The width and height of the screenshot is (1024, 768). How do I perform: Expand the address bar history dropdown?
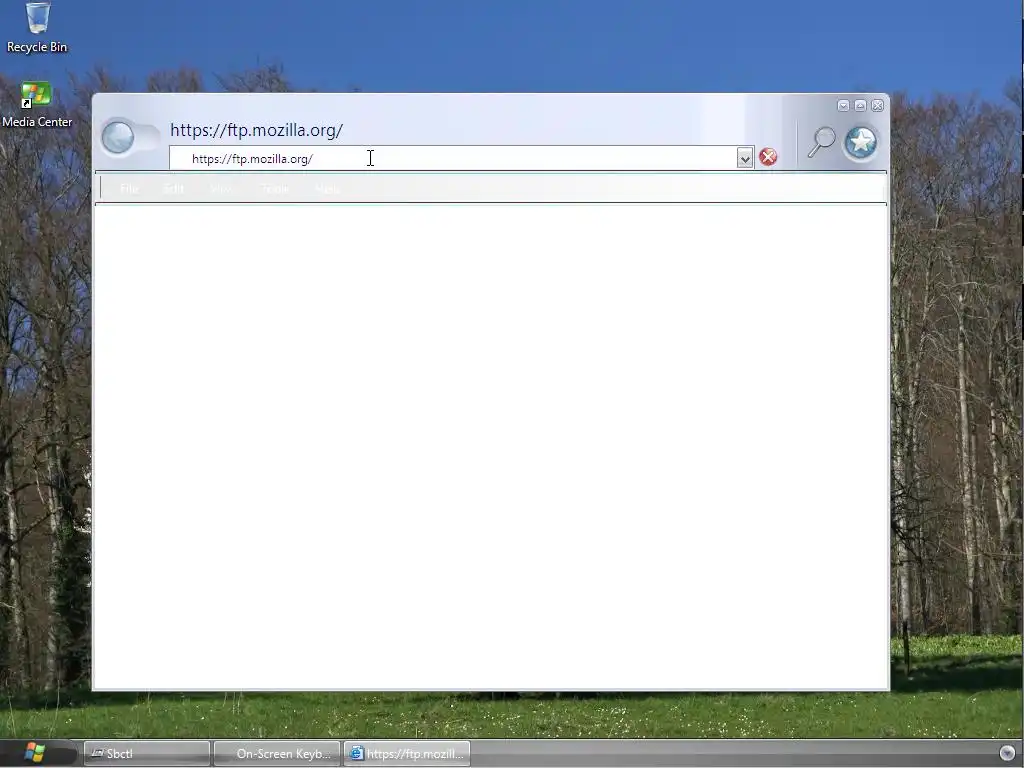coord(744,158)
